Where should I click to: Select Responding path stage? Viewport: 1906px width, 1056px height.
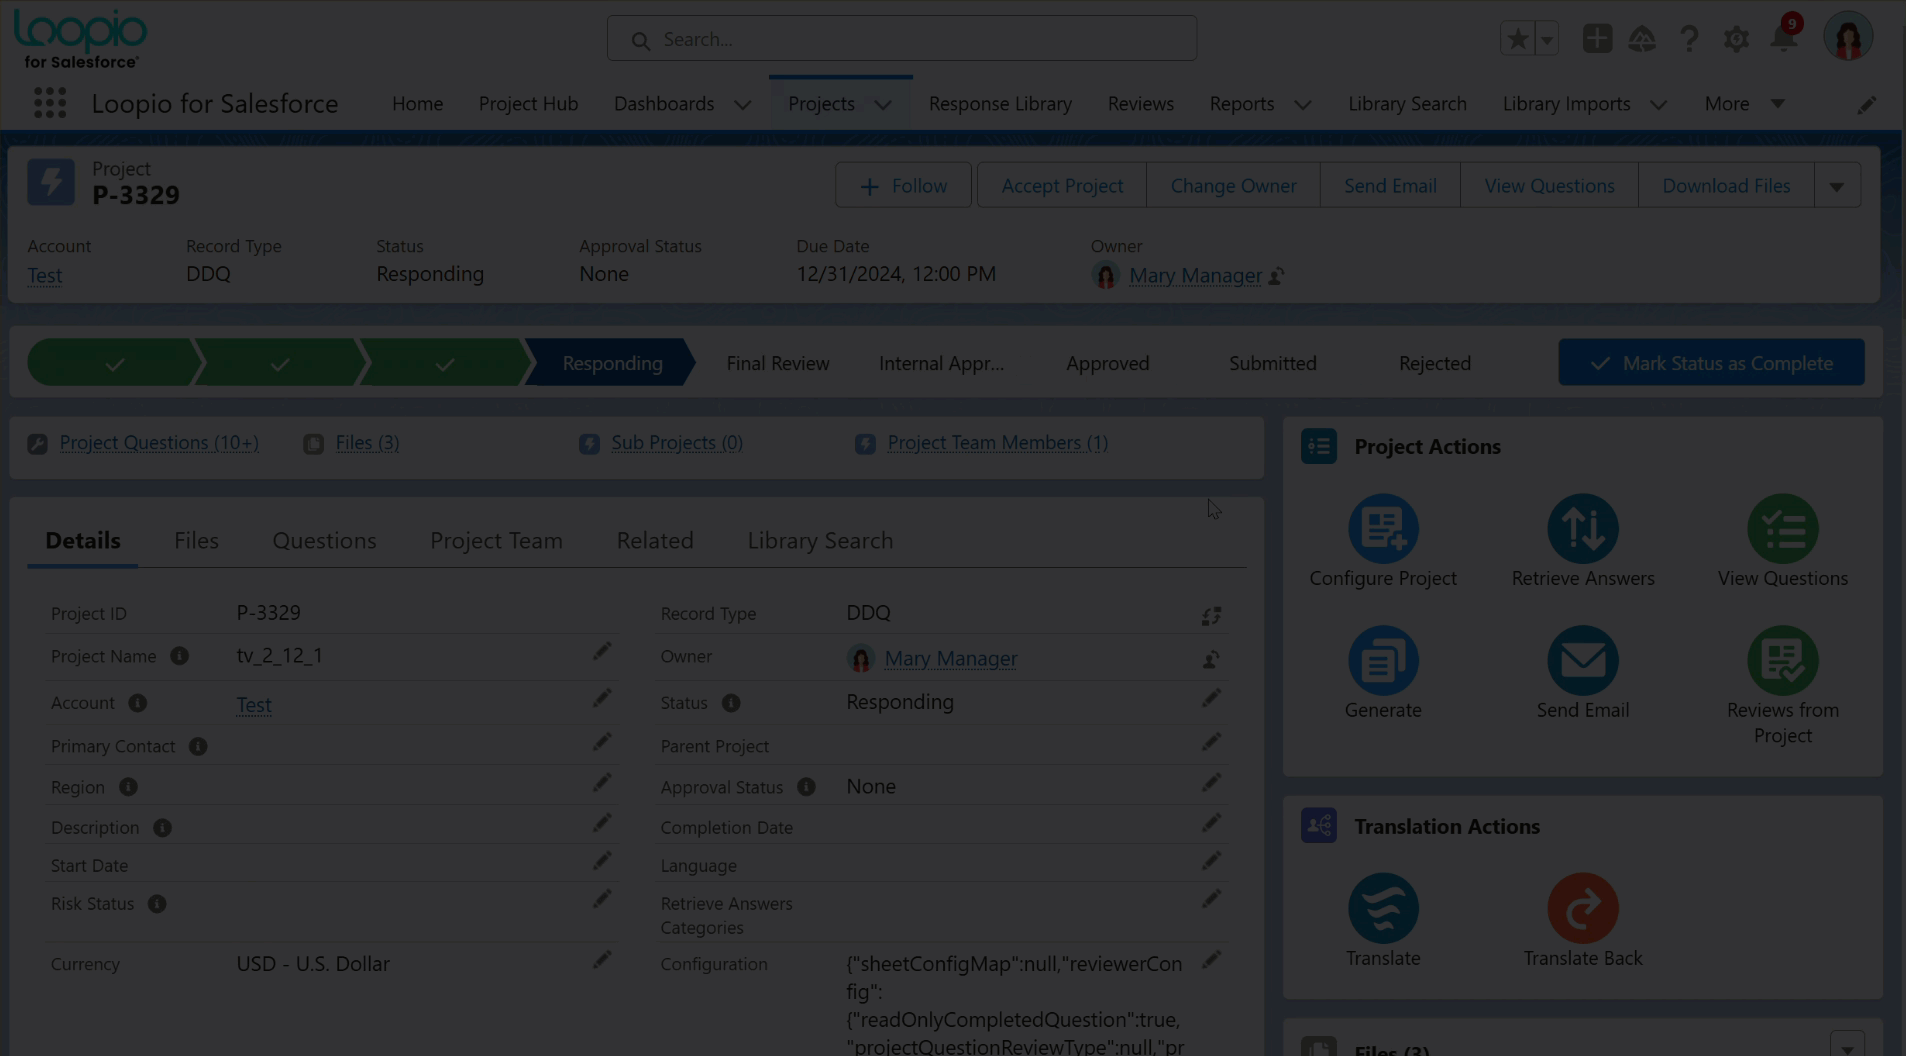(x=612, y=363)
